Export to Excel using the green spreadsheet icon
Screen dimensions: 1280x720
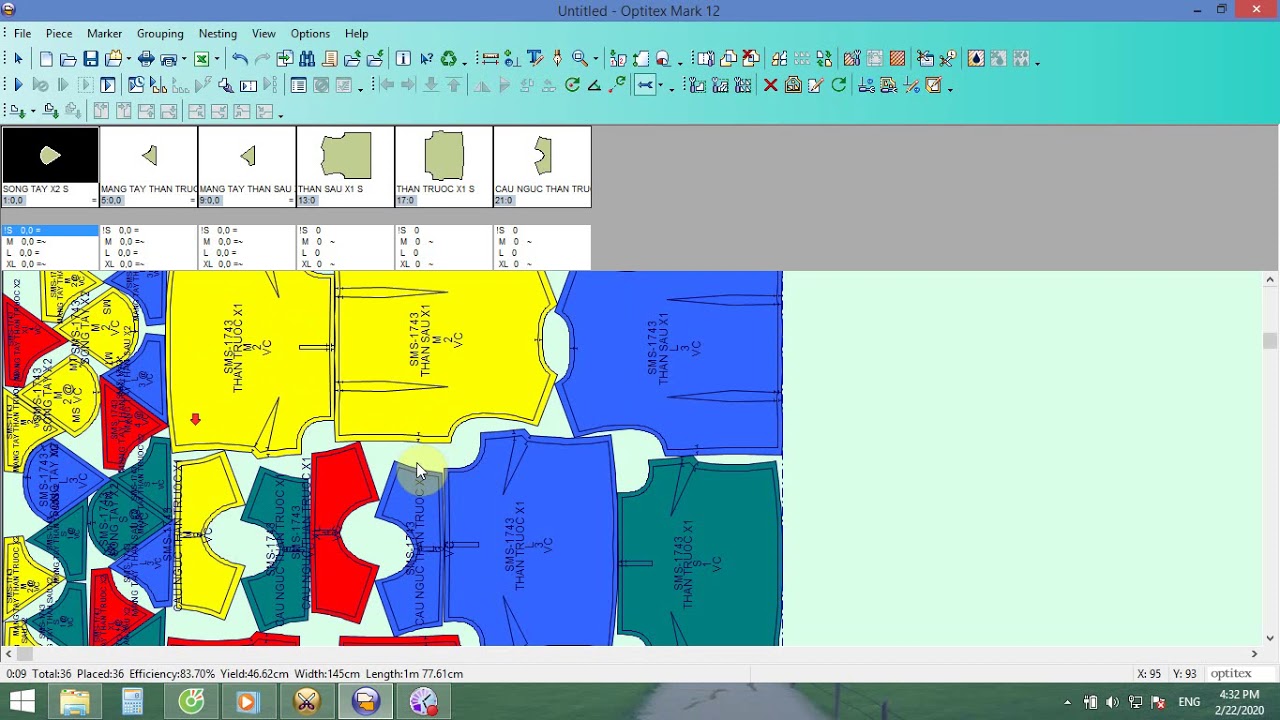tap(201, 59)
